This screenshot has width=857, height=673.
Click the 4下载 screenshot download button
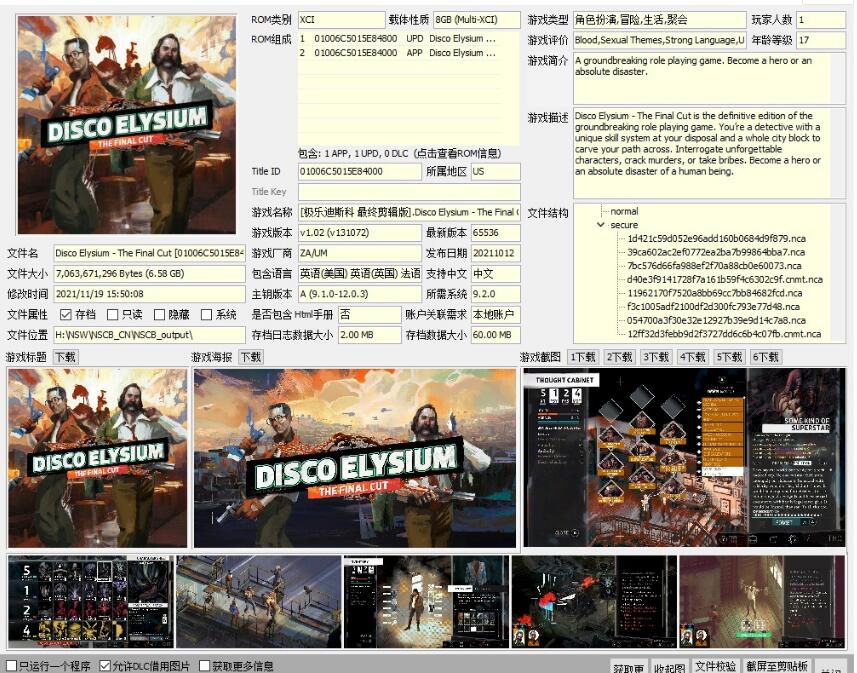692,357
